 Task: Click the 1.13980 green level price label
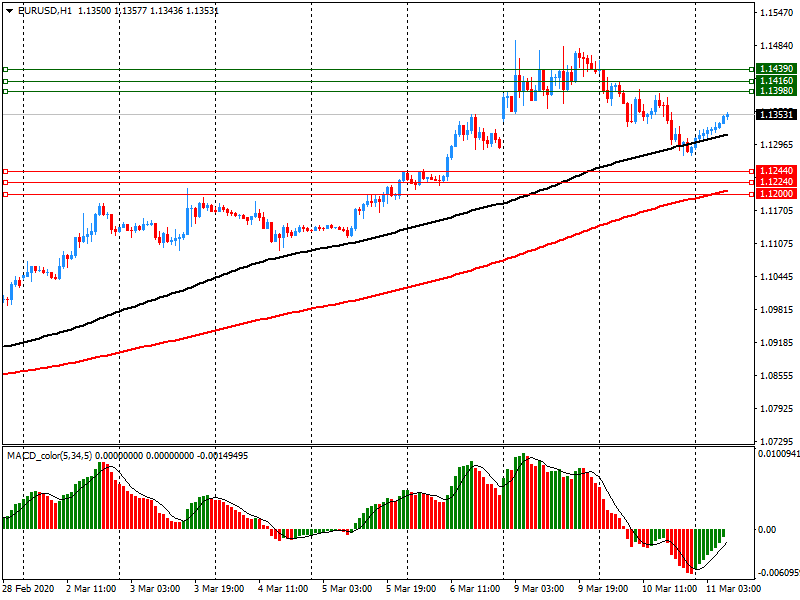pos(776,91)
